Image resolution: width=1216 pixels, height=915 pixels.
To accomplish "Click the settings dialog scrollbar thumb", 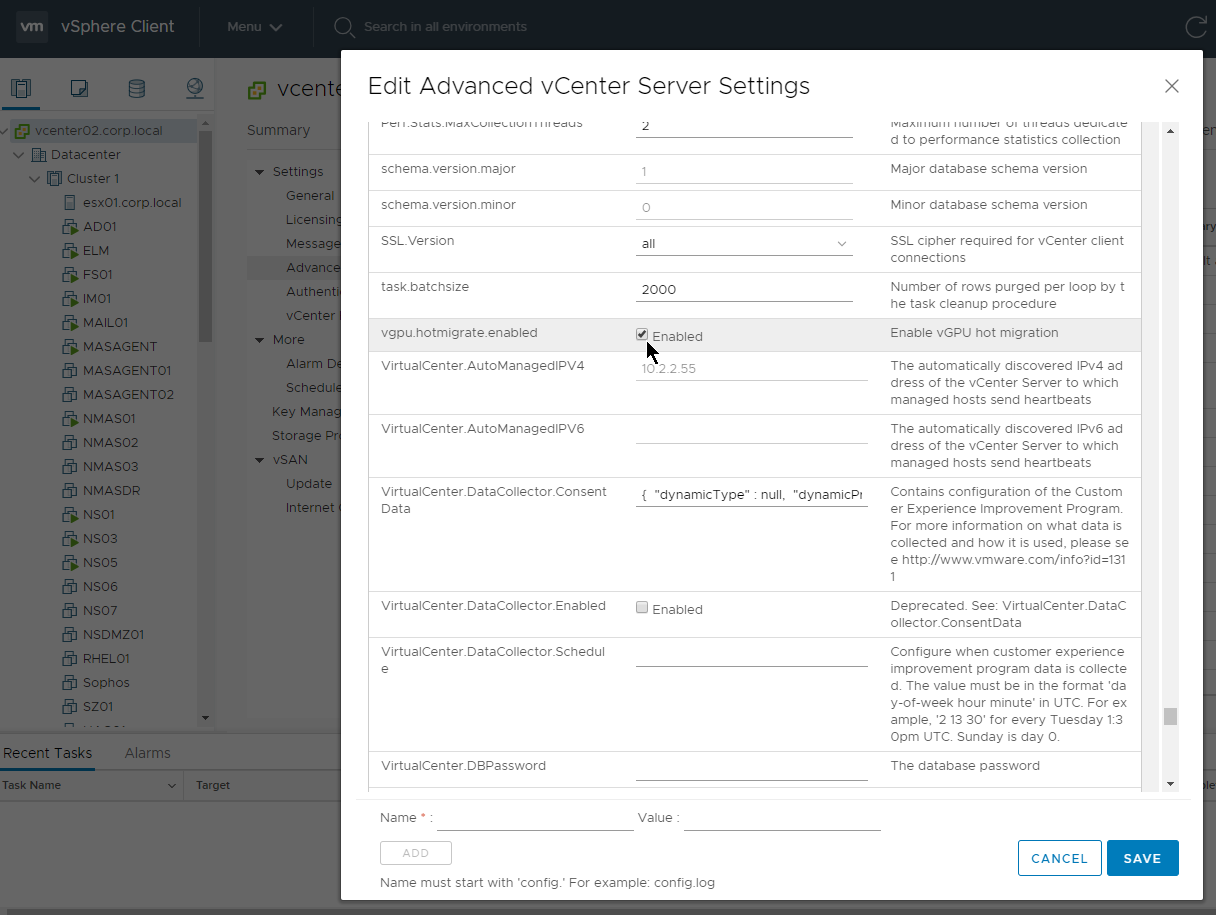I will 1170,716.
